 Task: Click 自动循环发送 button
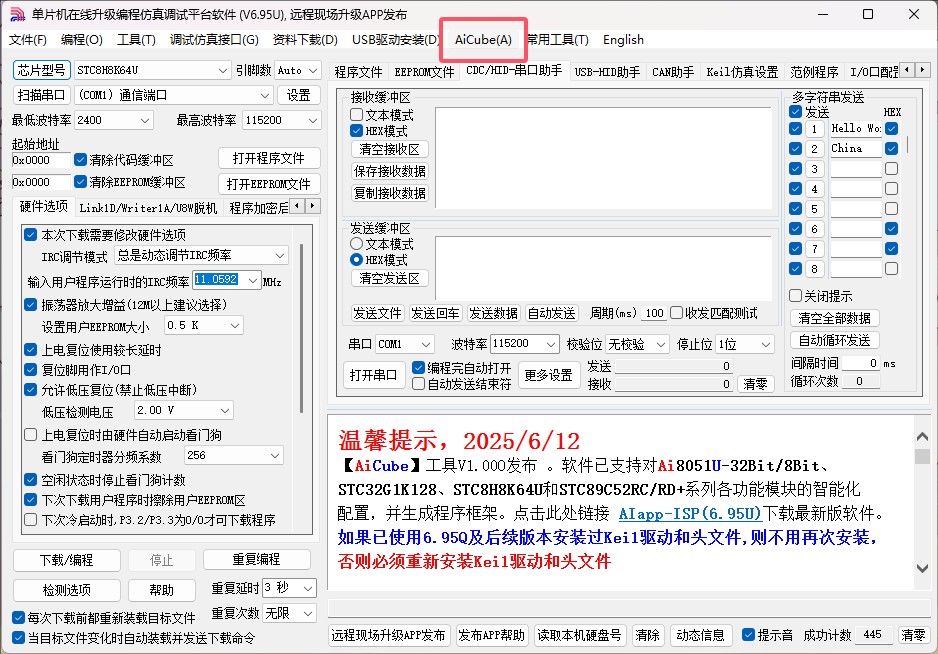834,340
